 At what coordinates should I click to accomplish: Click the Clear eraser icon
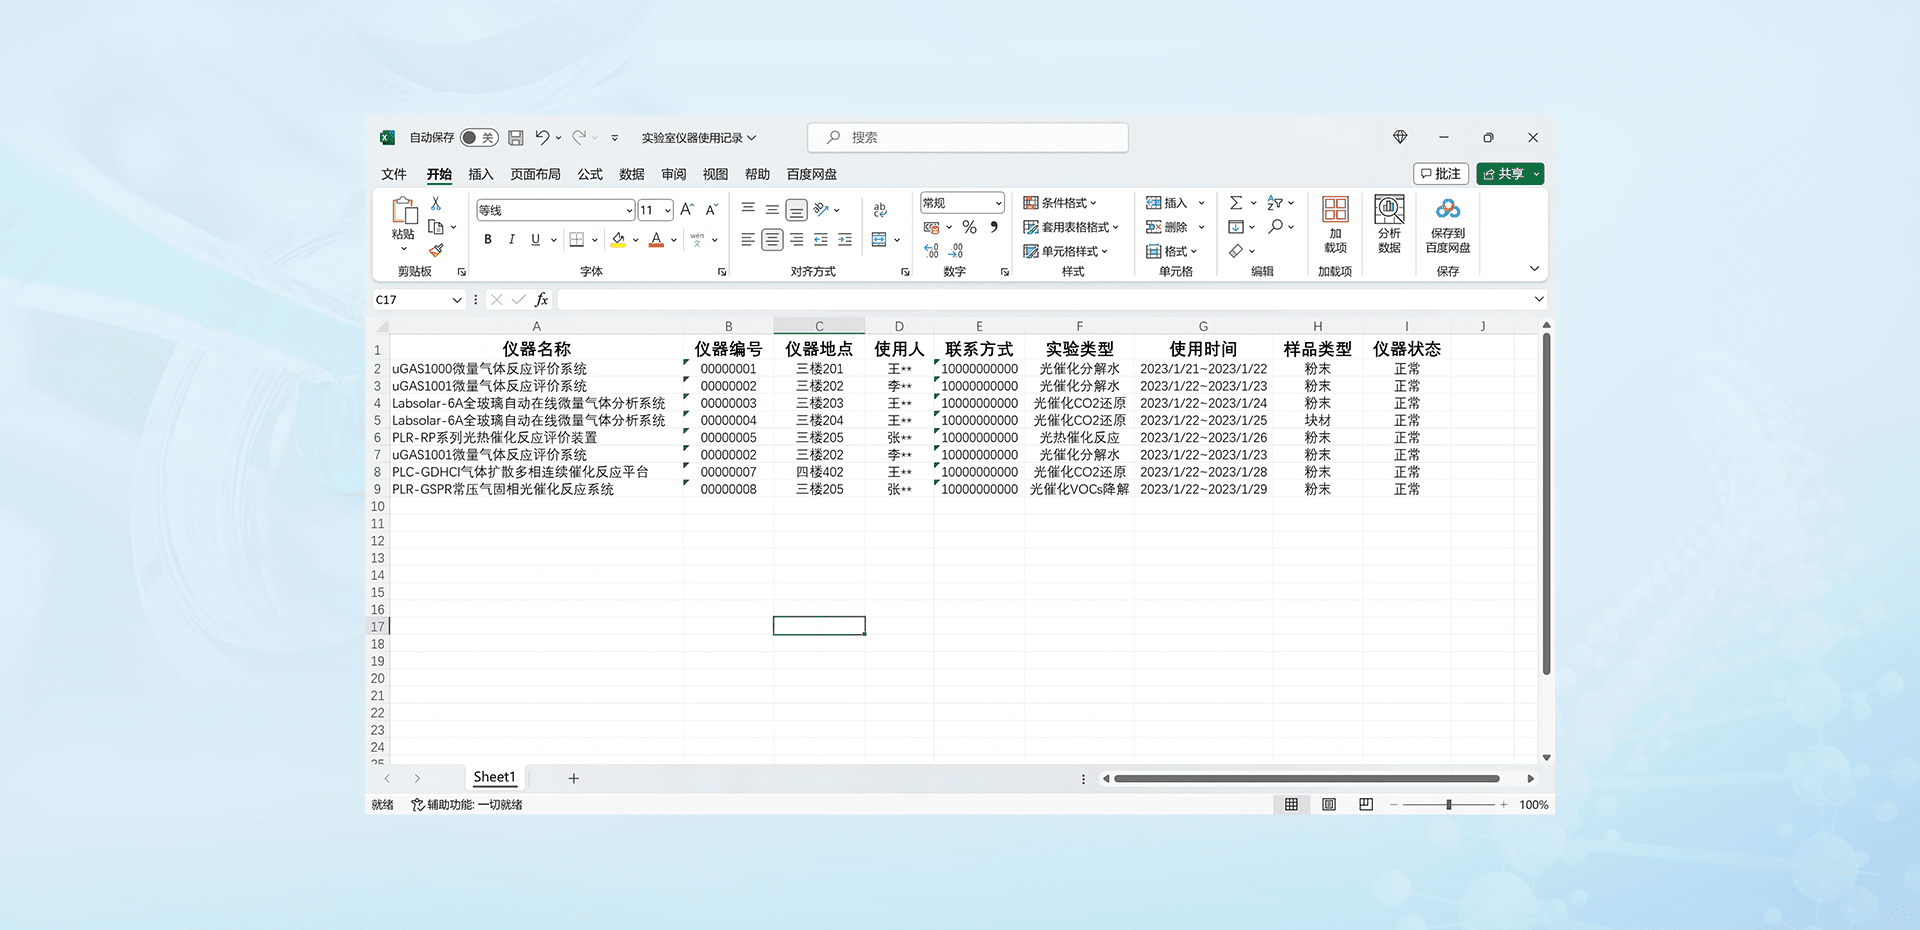pos(1236,251)
